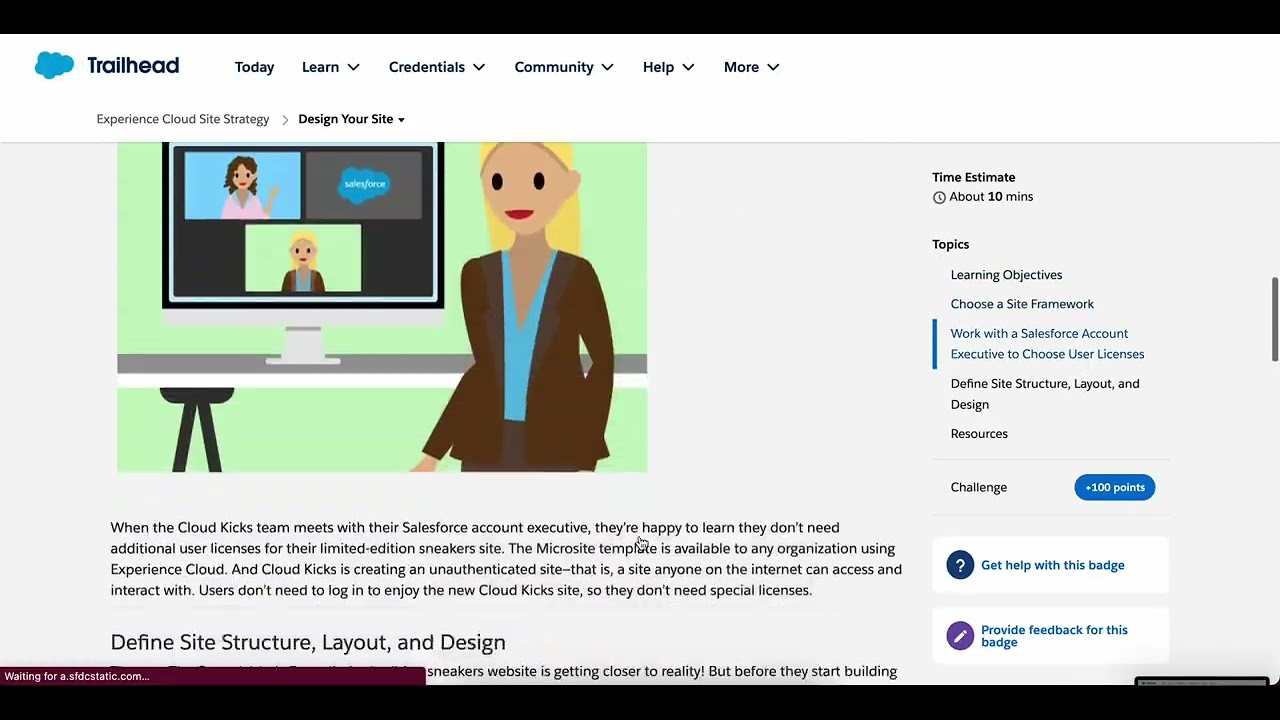Jump to Choose a Site Framework topic
The height and width of the screenshot is (720, 1280).
[1022, 304]
